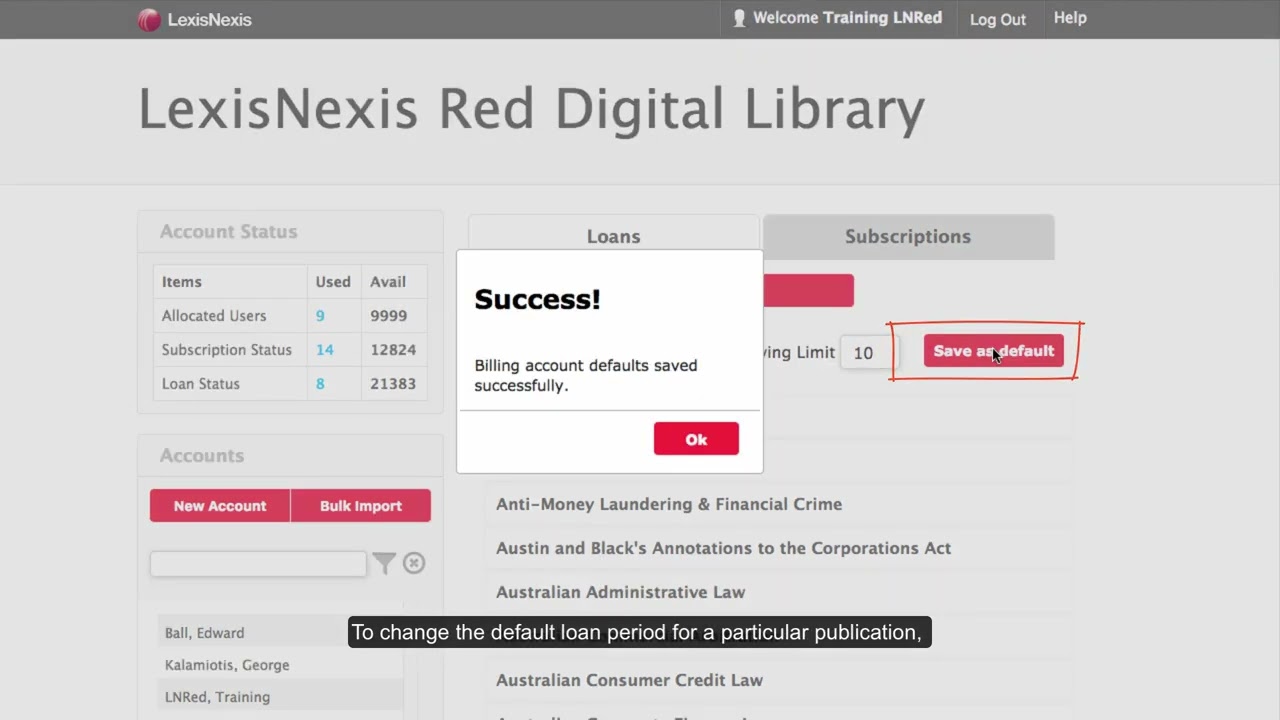Switch to the Loans tab
The height and width of the screenshot is (720, 1280).
pos(613,236)
